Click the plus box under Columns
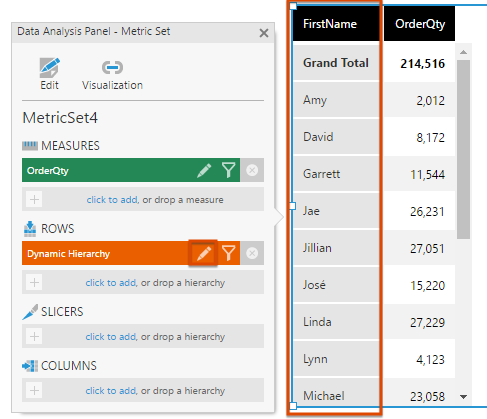 click(34, 390)
